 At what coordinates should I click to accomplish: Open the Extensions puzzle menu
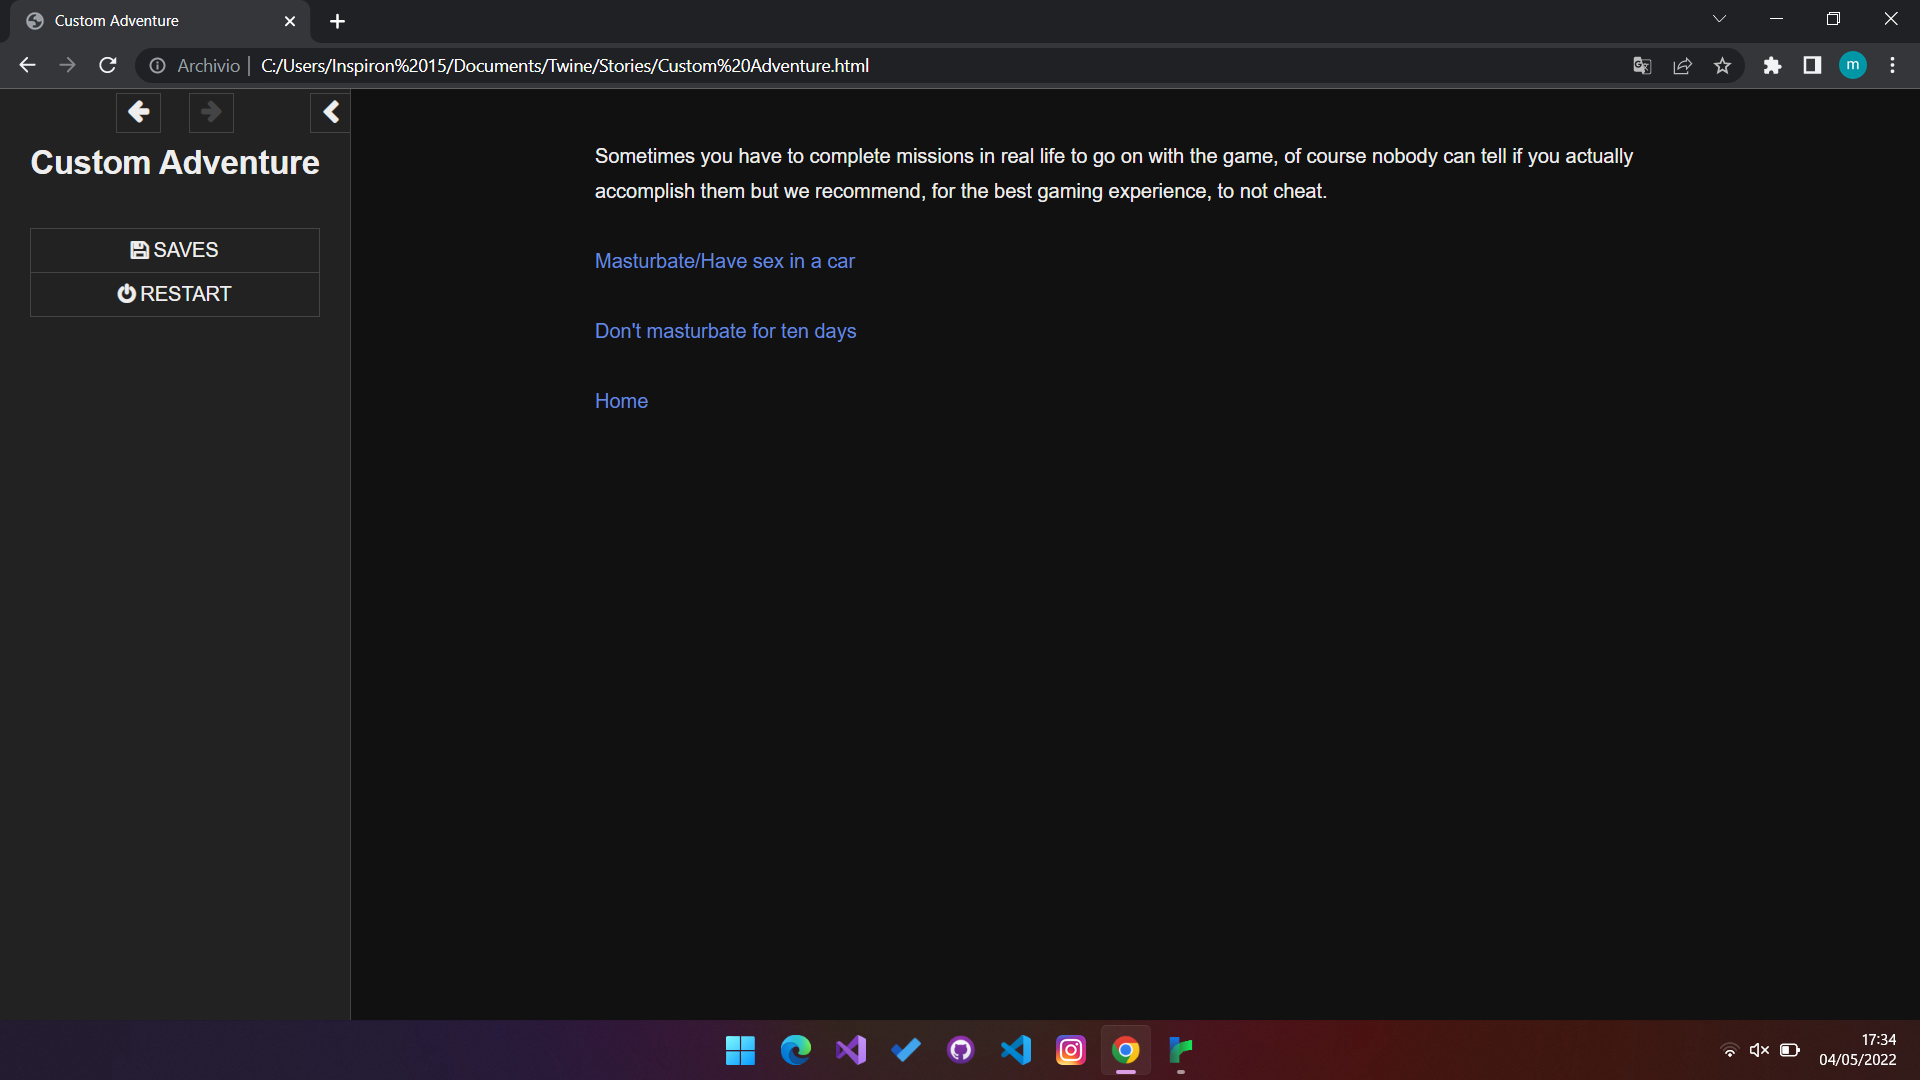point(1772,66)
